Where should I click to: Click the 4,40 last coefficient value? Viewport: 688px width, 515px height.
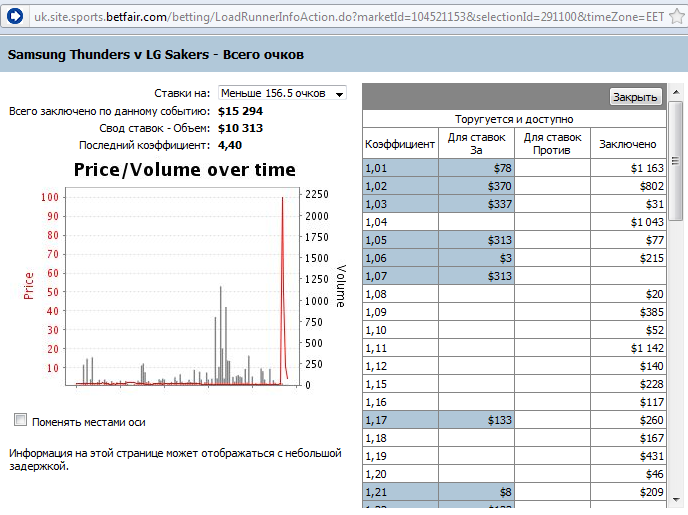pyautogui.click(x=230, y=145)
